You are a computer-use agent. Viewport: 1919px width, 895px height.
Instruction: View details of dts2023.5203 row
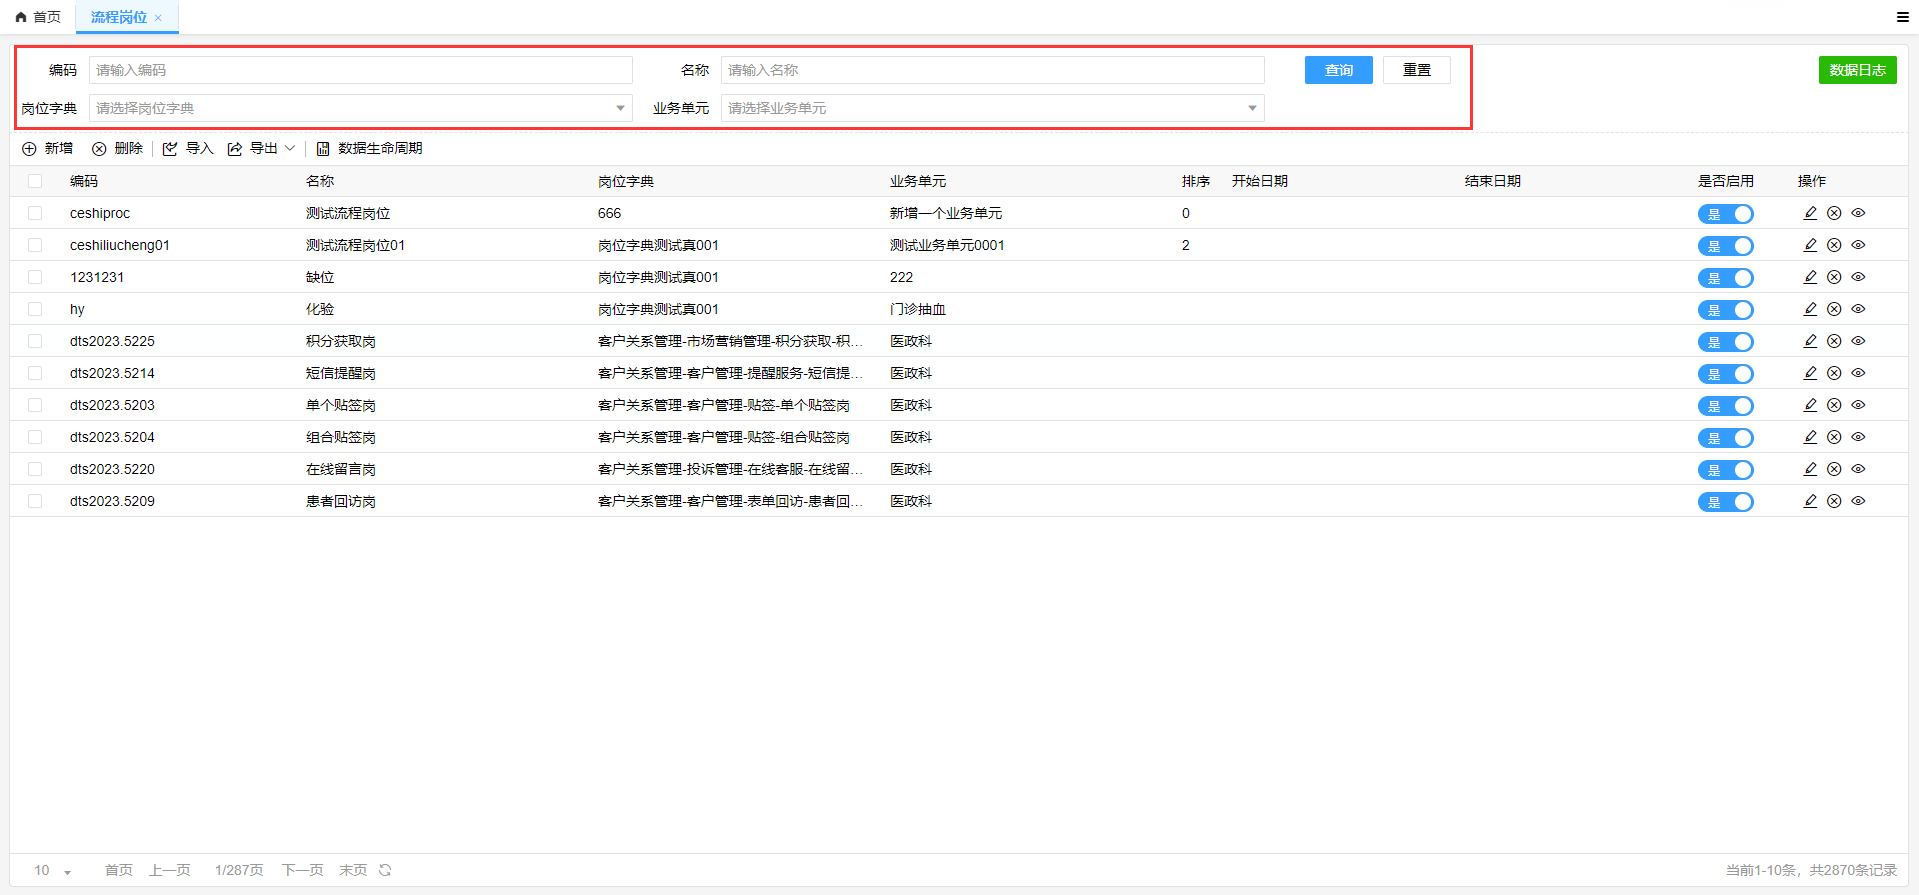(1858, 405)
